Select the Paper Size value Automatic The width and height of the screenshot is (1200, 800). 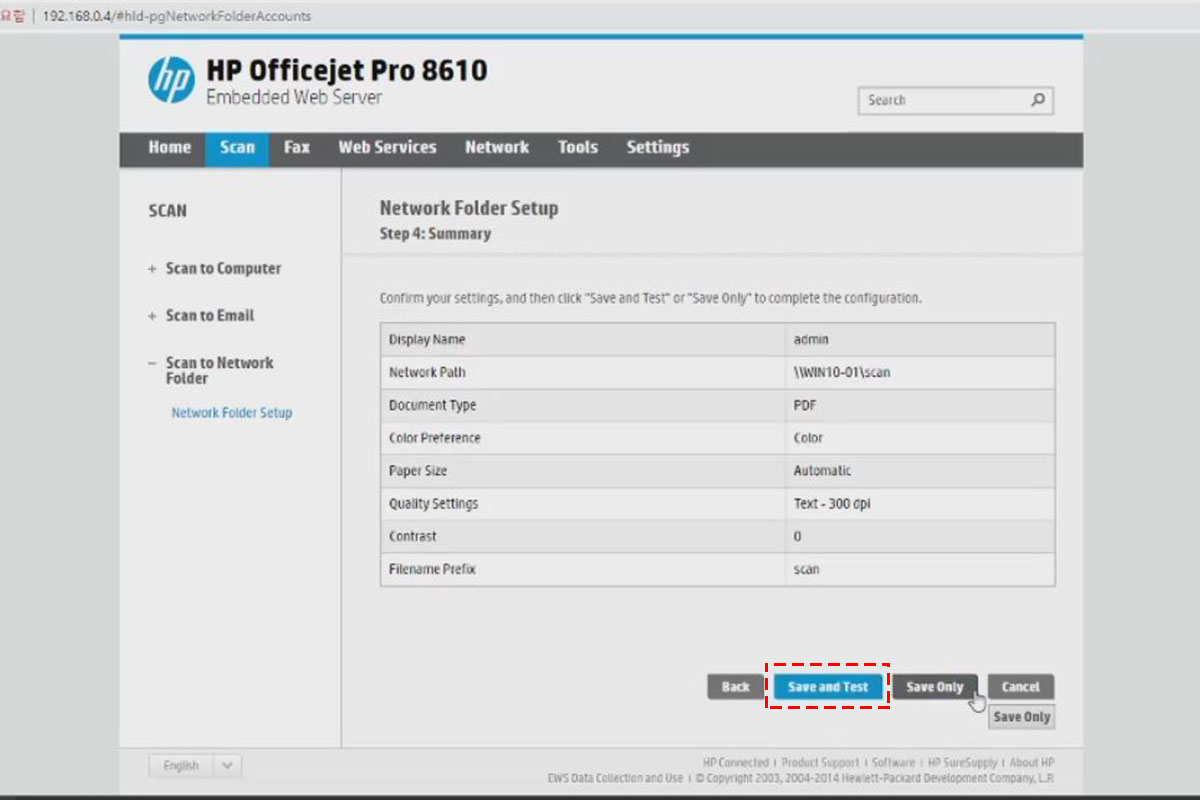822,471
